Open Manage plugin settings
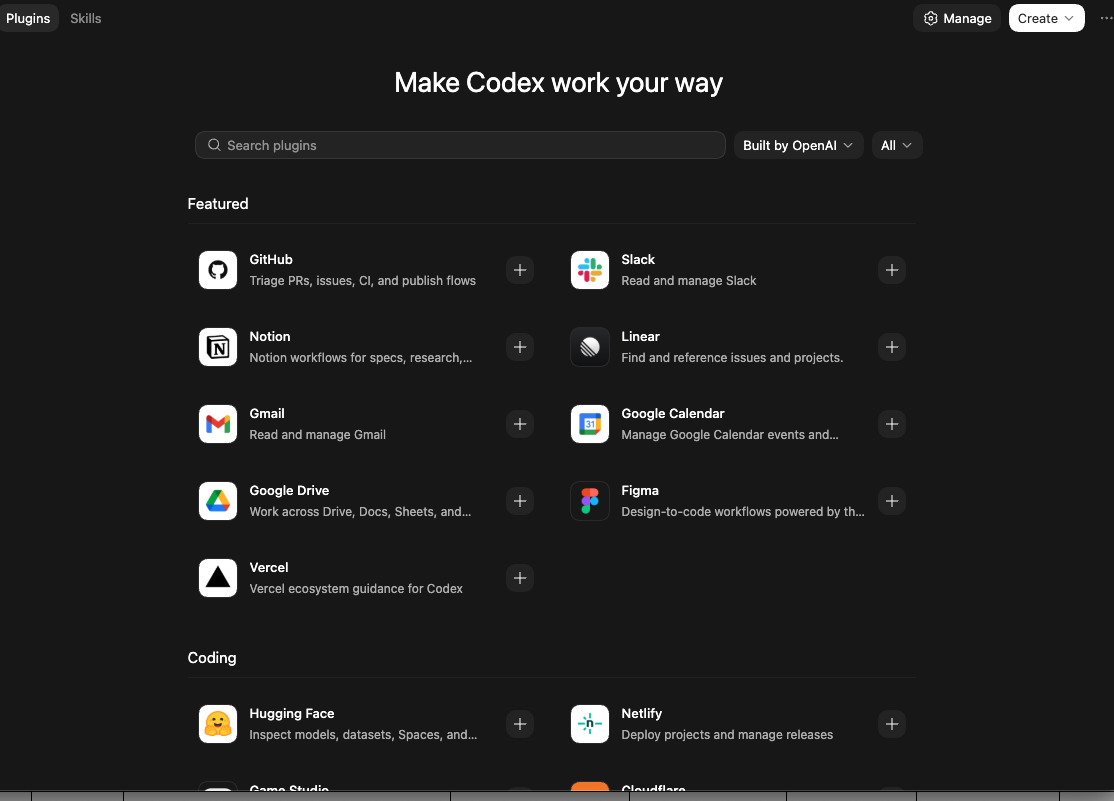The width and height of the screenshot is (1114, 801). (957, 18)
